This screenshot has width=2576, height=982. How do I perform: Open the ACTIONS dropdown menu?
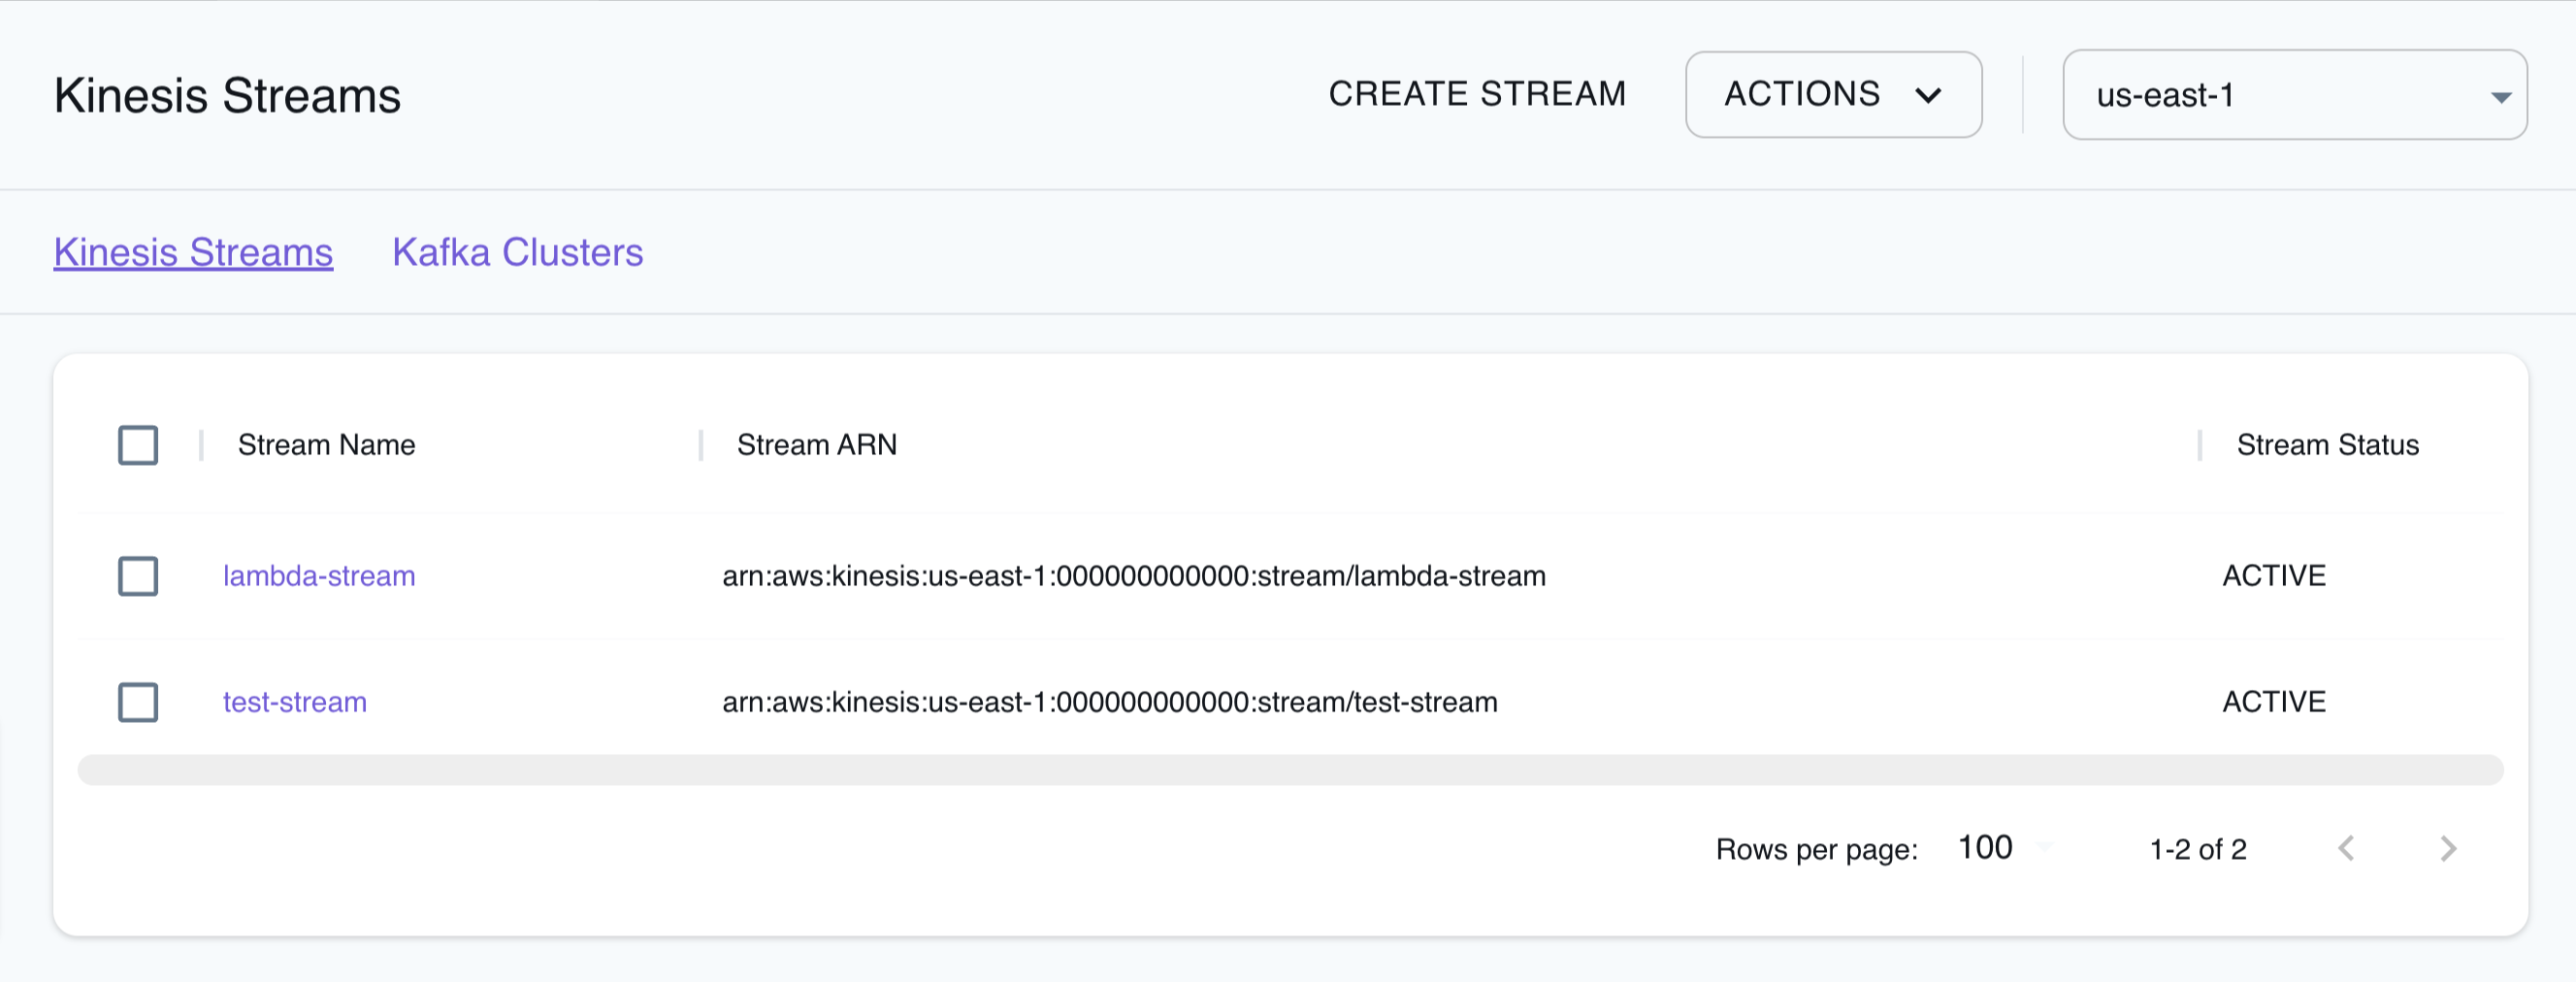point(1833,95)
